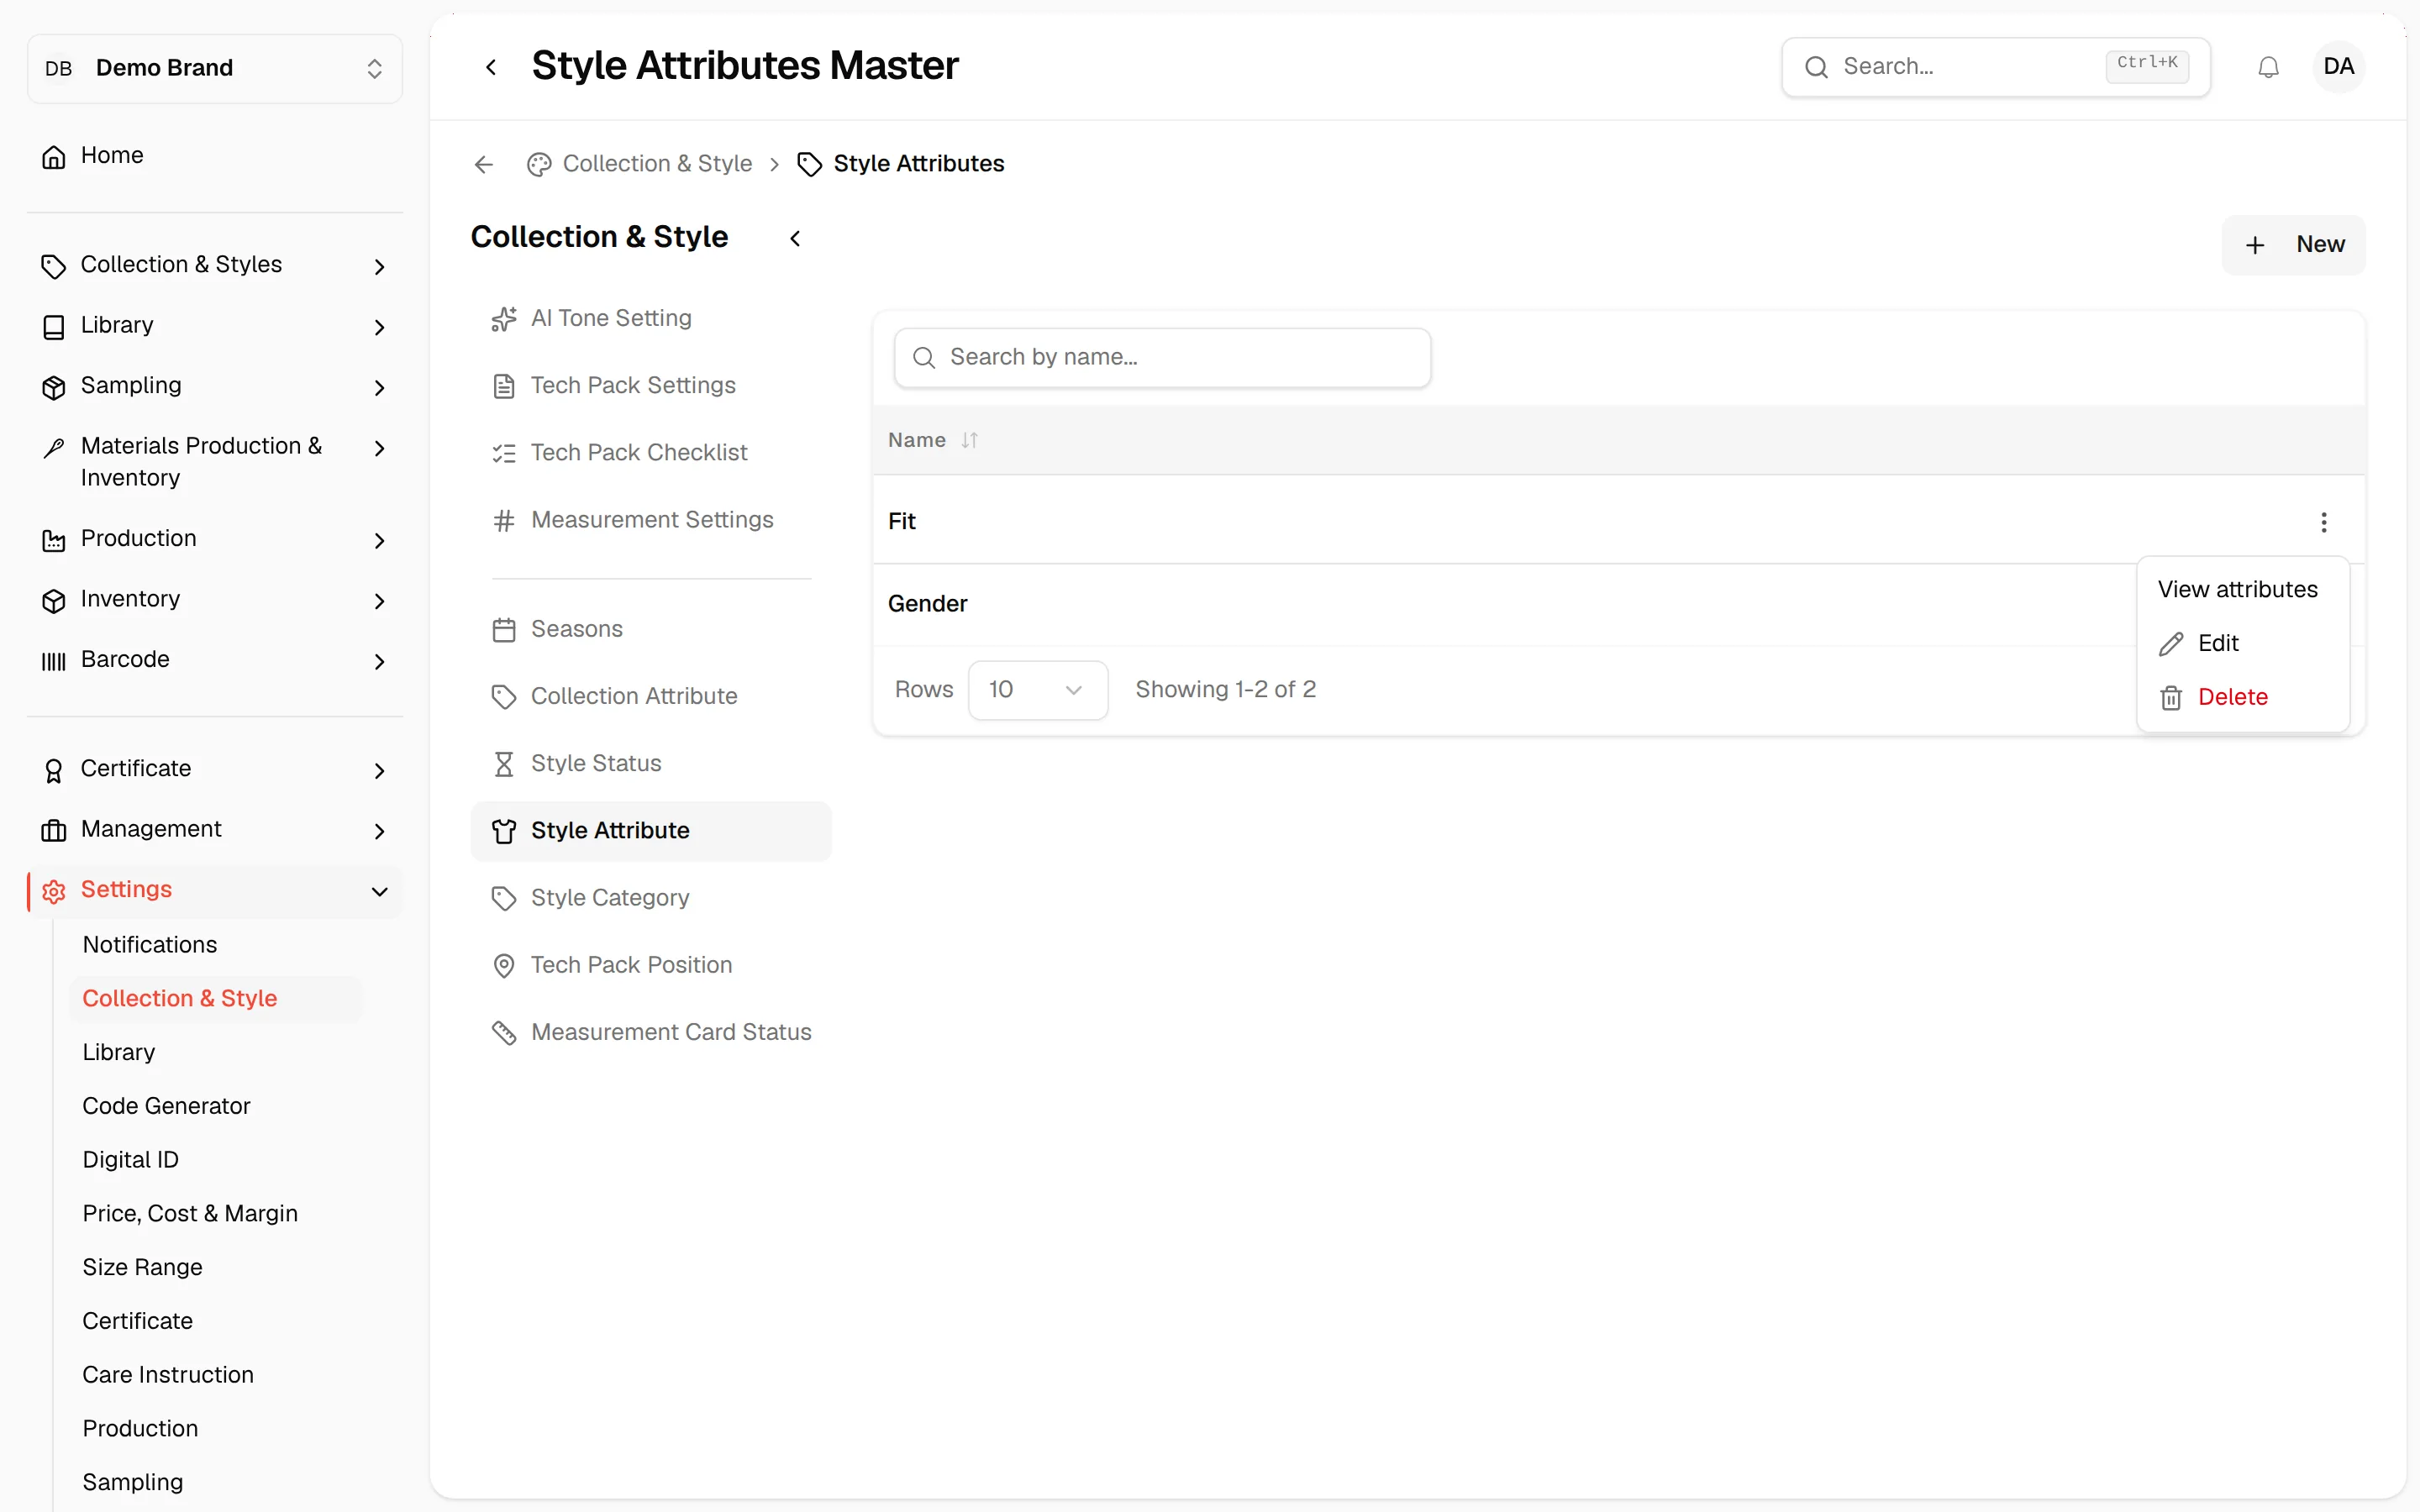The image size is (2420, 1512).
Task: Open Size Range settings
Action: (142, 1268)
